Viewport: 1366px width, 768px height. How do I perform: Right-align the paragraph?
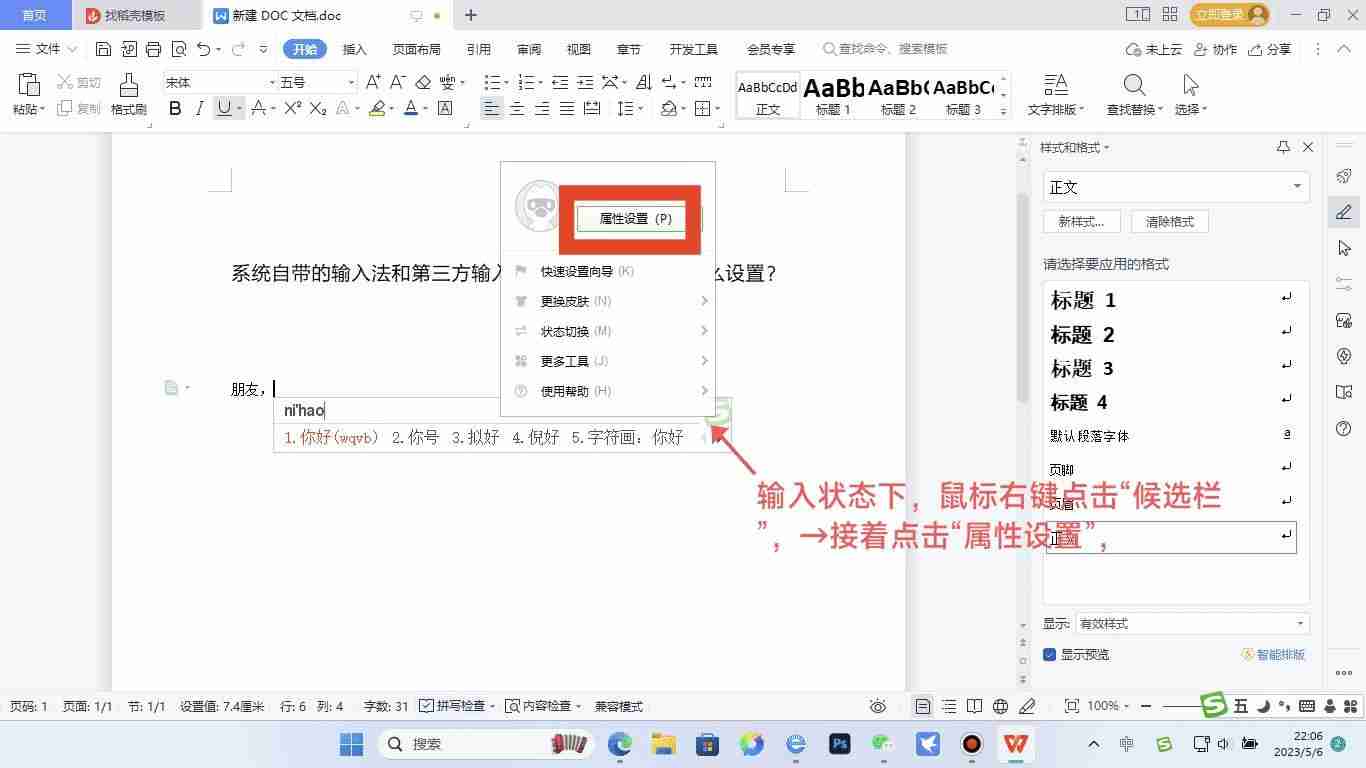[542, 108]
